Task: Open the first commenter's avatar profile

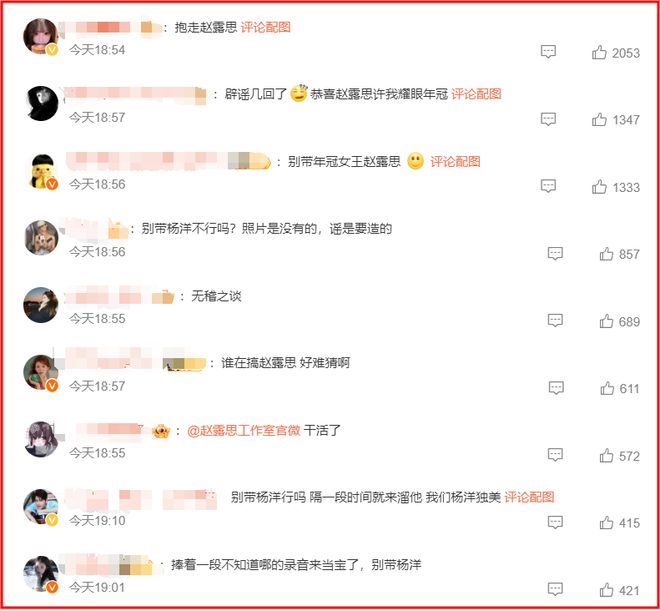Action: [x=40, y=36]
